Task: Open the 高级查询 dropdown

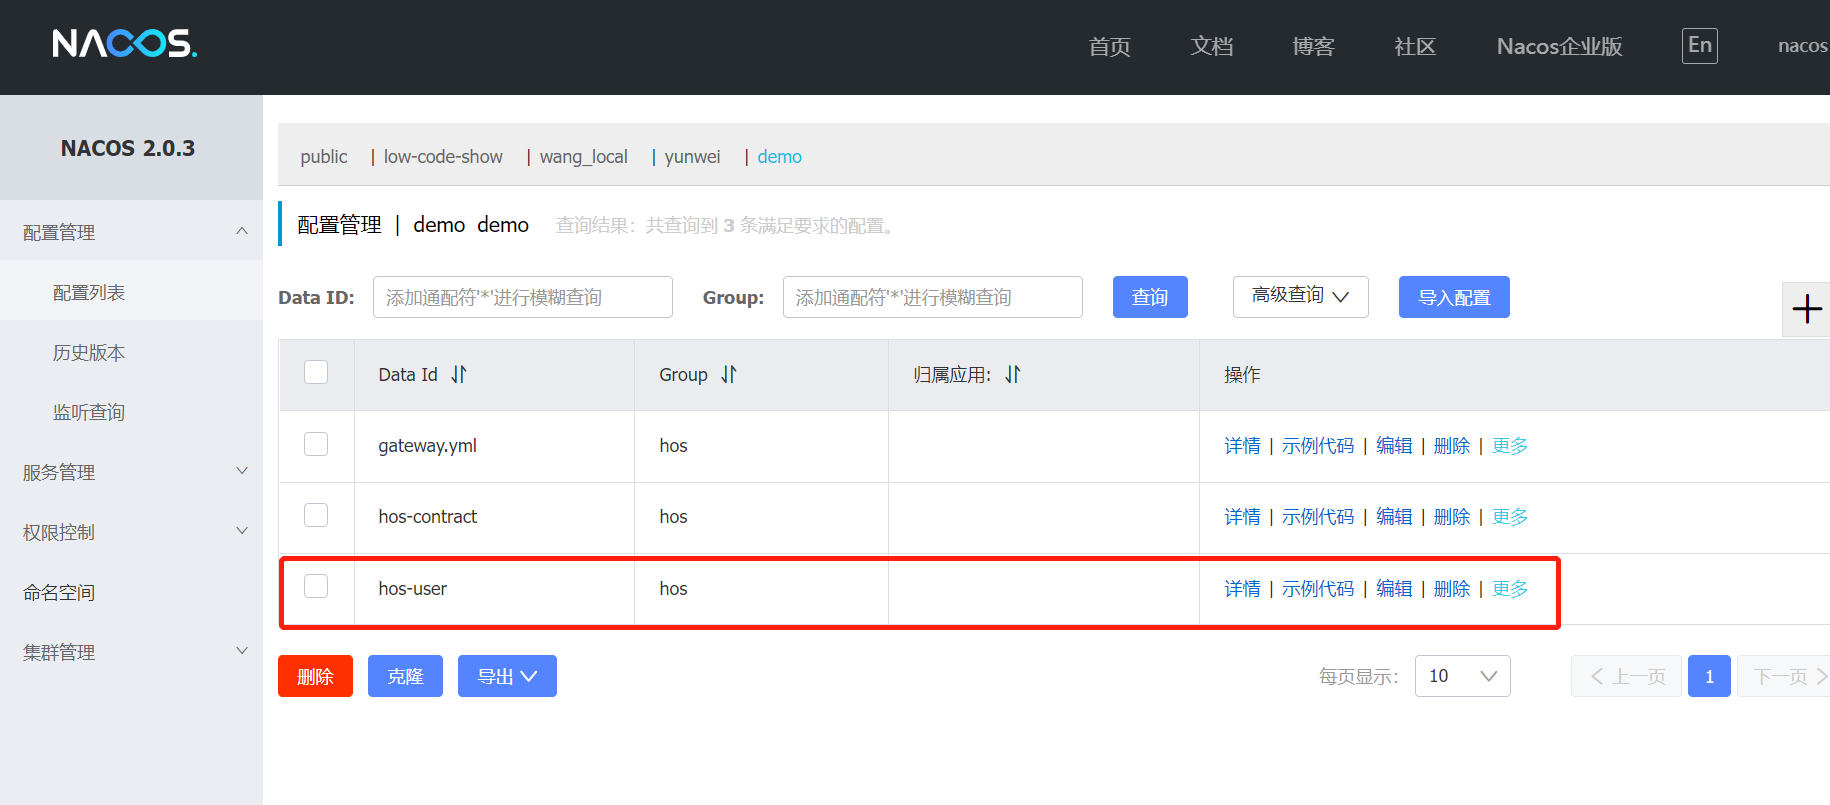Action: click(1300, 297)
